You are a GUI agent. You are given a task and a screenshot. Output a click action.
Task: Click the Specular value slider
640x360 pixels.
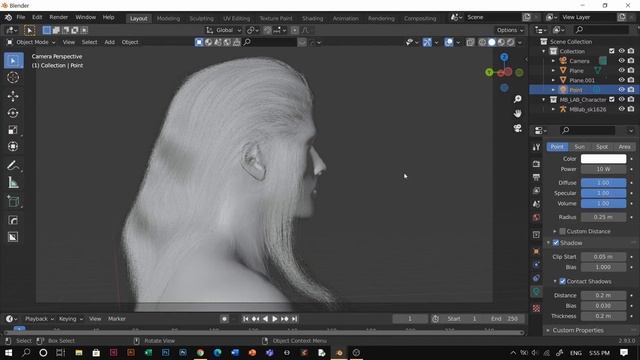(603, 193)
